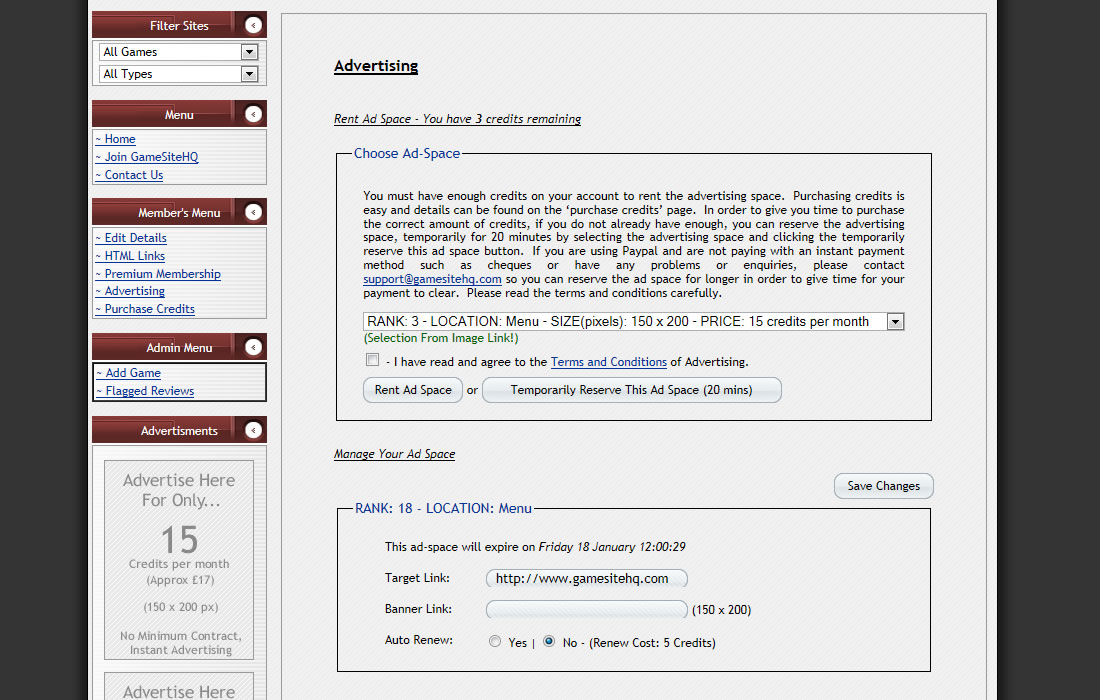The height and width of the screenshot is (700, 1100).
Task: Open Purchase Credits menu item
Action: click(149, 309)
